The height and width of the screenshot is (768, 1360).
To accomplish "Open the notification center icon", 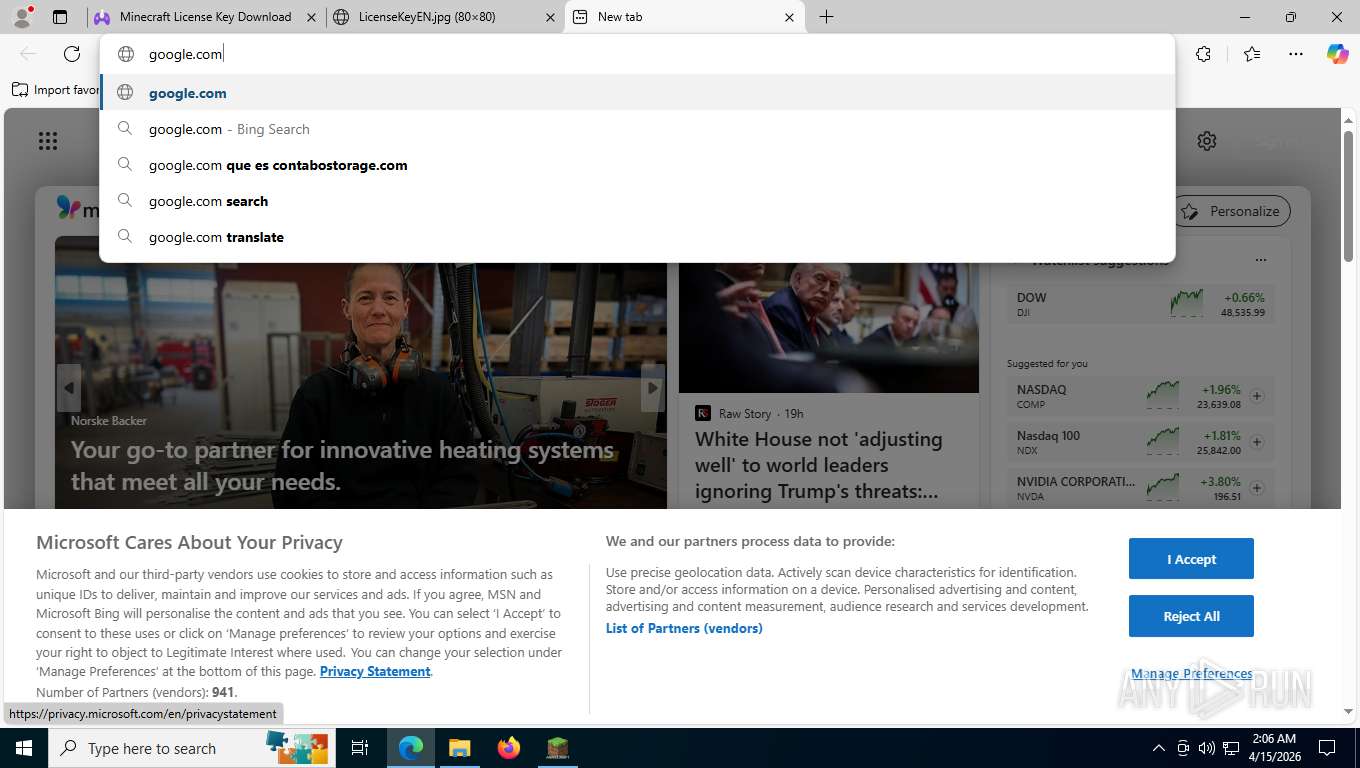I will pyautogui.click(x=1327, y=748).
